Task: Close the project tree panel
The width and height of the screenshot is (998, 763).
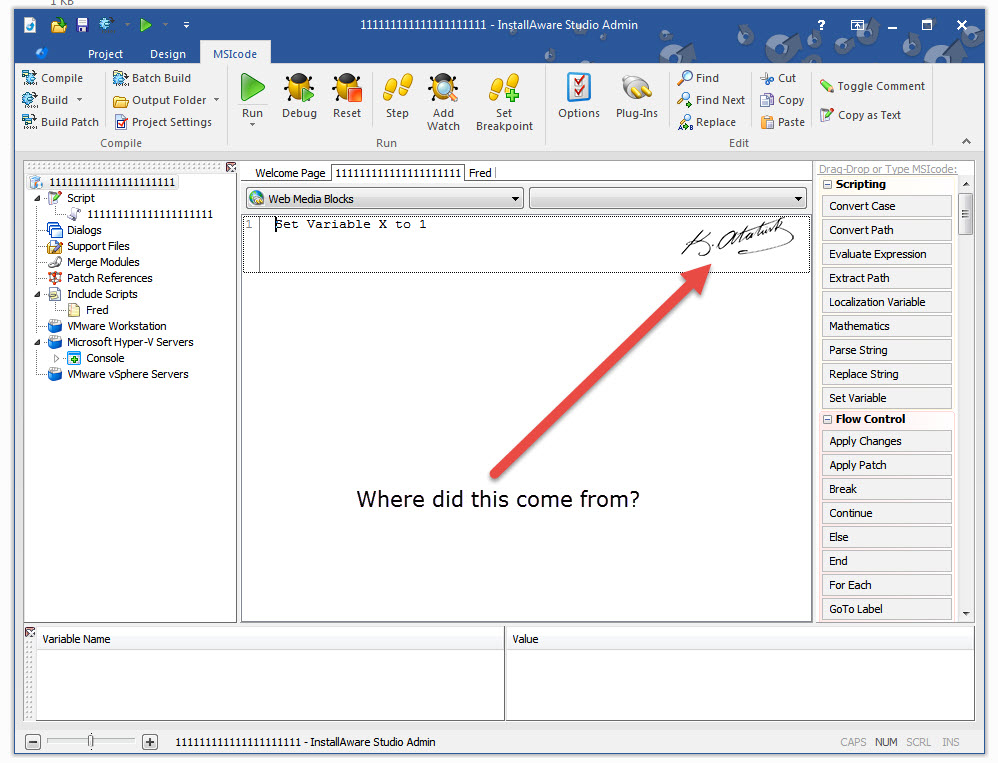Action: point(231,167)
